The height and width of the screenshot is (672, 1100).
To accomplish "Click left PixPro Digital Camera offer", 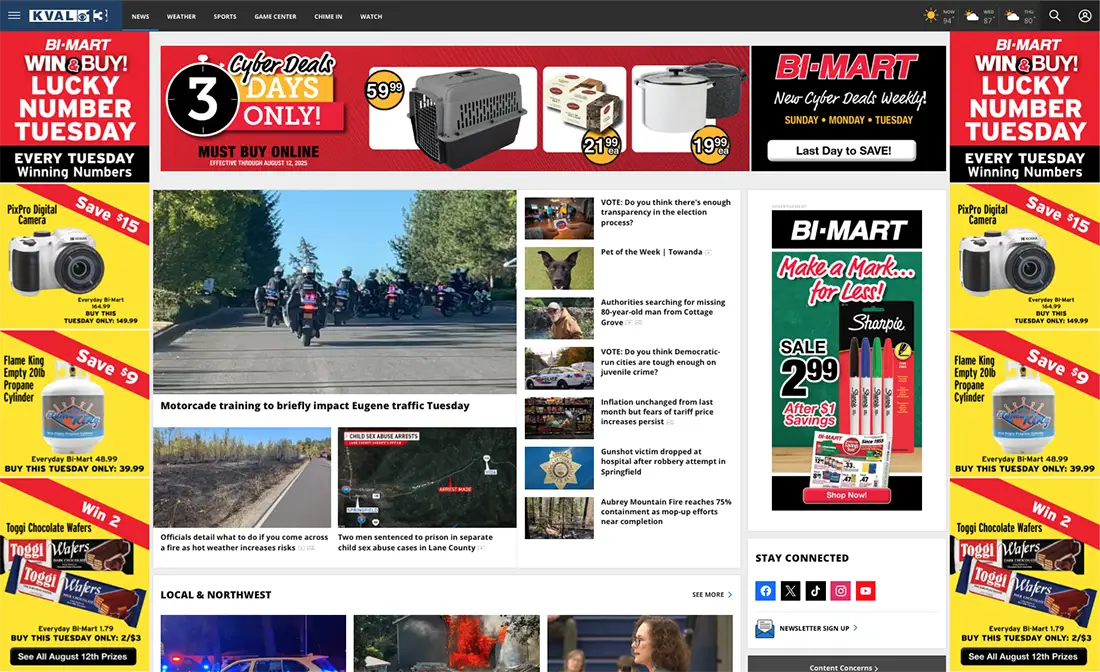I will pos(74,257).
